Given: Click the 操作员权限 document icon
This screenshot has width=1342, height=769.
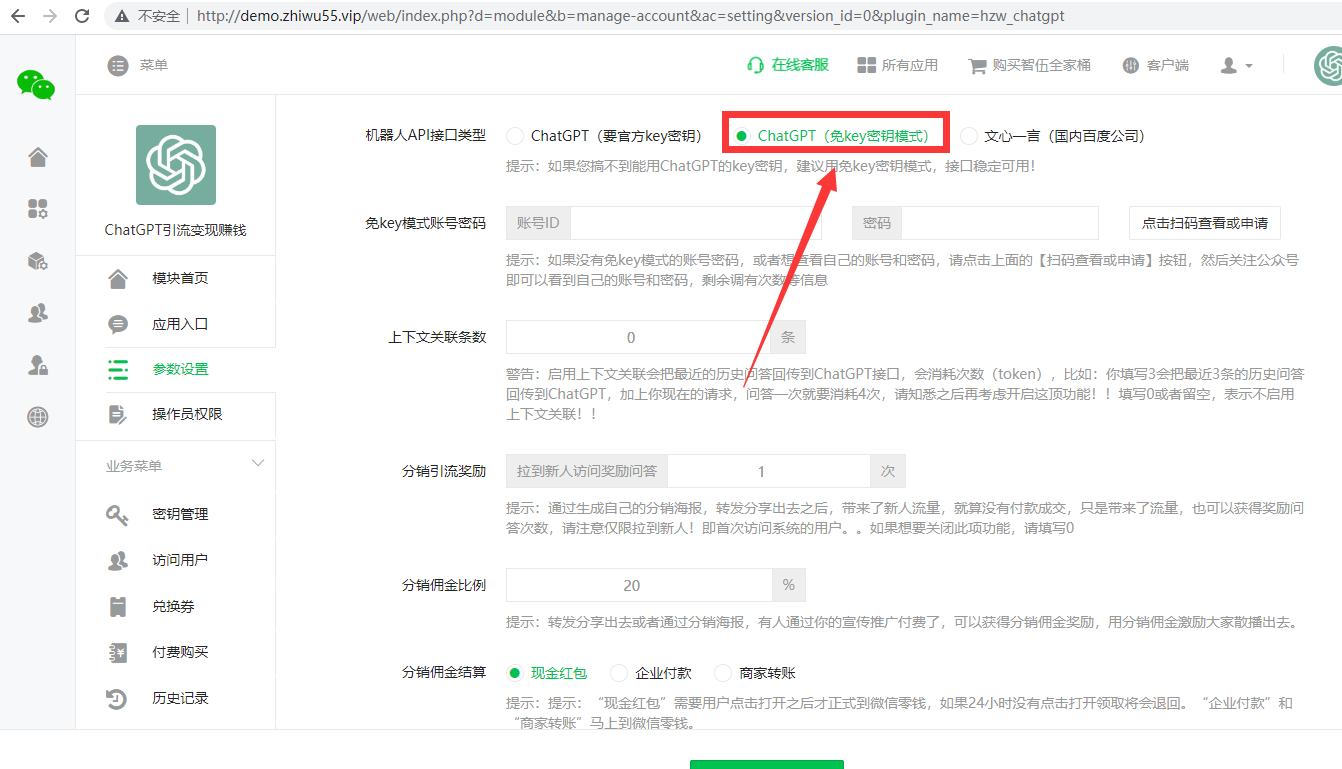Looking at the screenshot, I should pyautogui.click(x=118, y=414).
